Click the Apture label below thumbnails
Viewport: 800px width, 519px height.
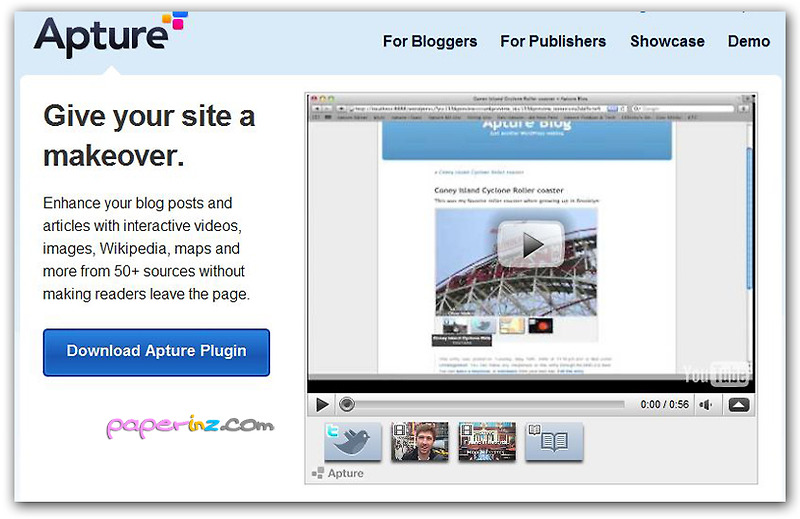(x=338, y=473)
